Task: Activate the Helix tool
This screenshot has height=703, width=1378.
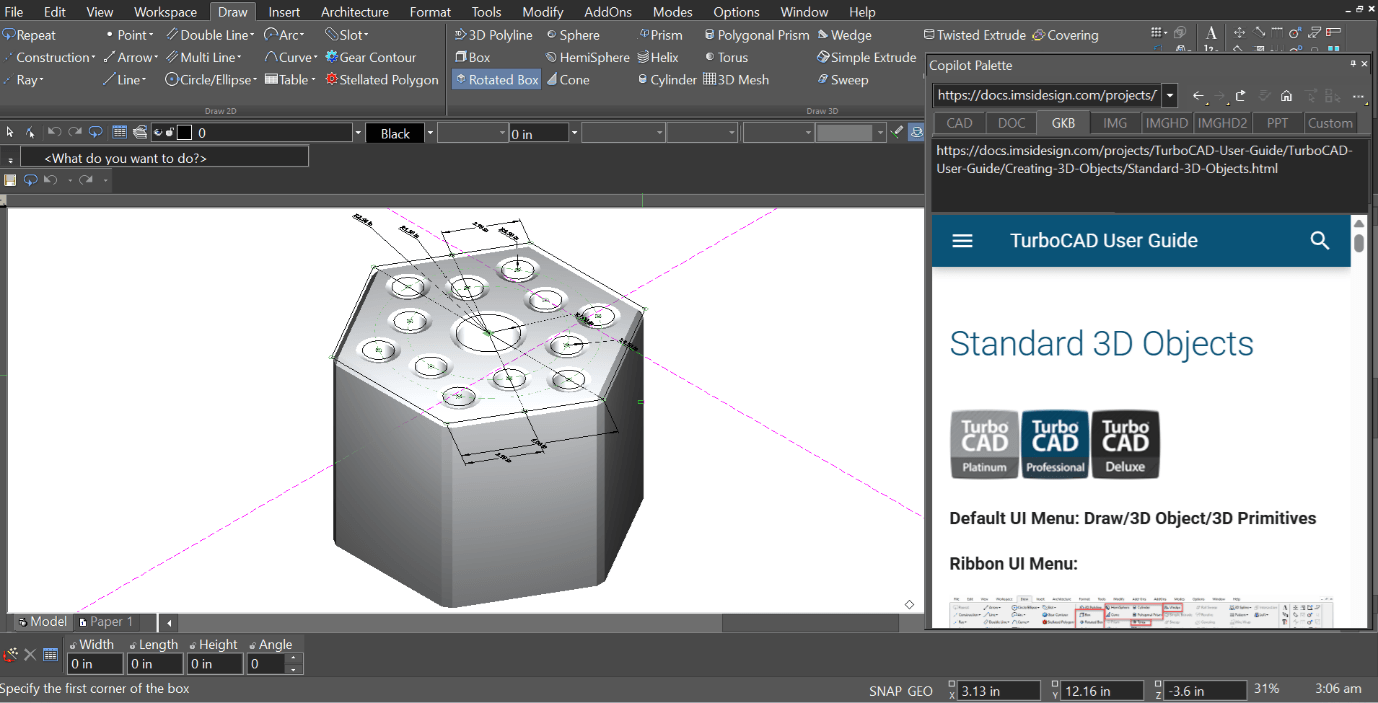Action: (657, 57)
